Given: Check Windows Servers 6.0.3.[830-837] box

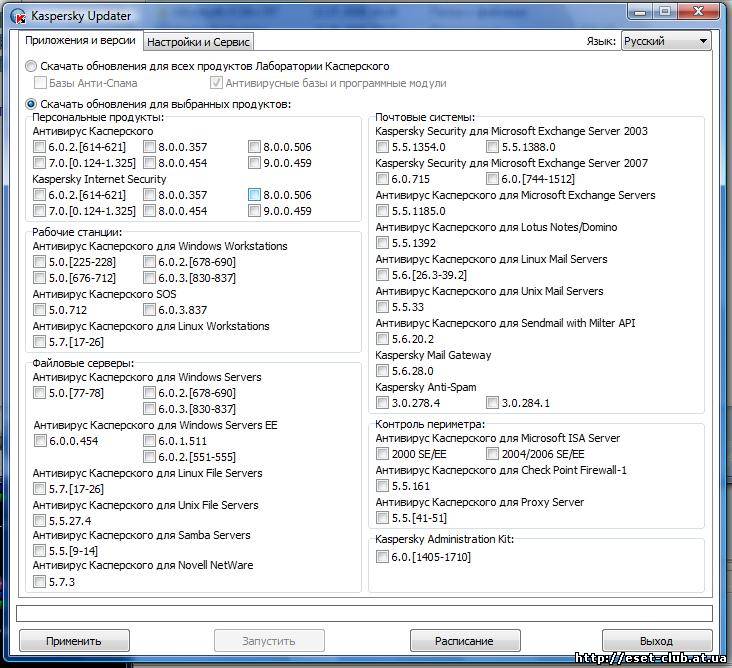Looking at the screenshot, I should click(x=149, y=408).
